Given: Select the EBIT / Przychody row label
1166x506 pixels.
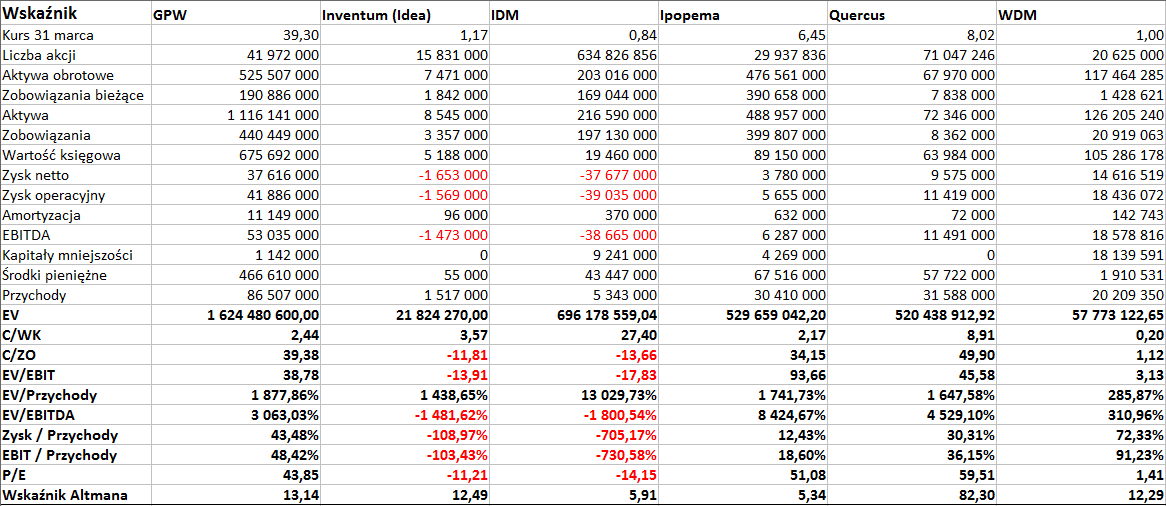Looking at the screenshot, I should 59,457.
